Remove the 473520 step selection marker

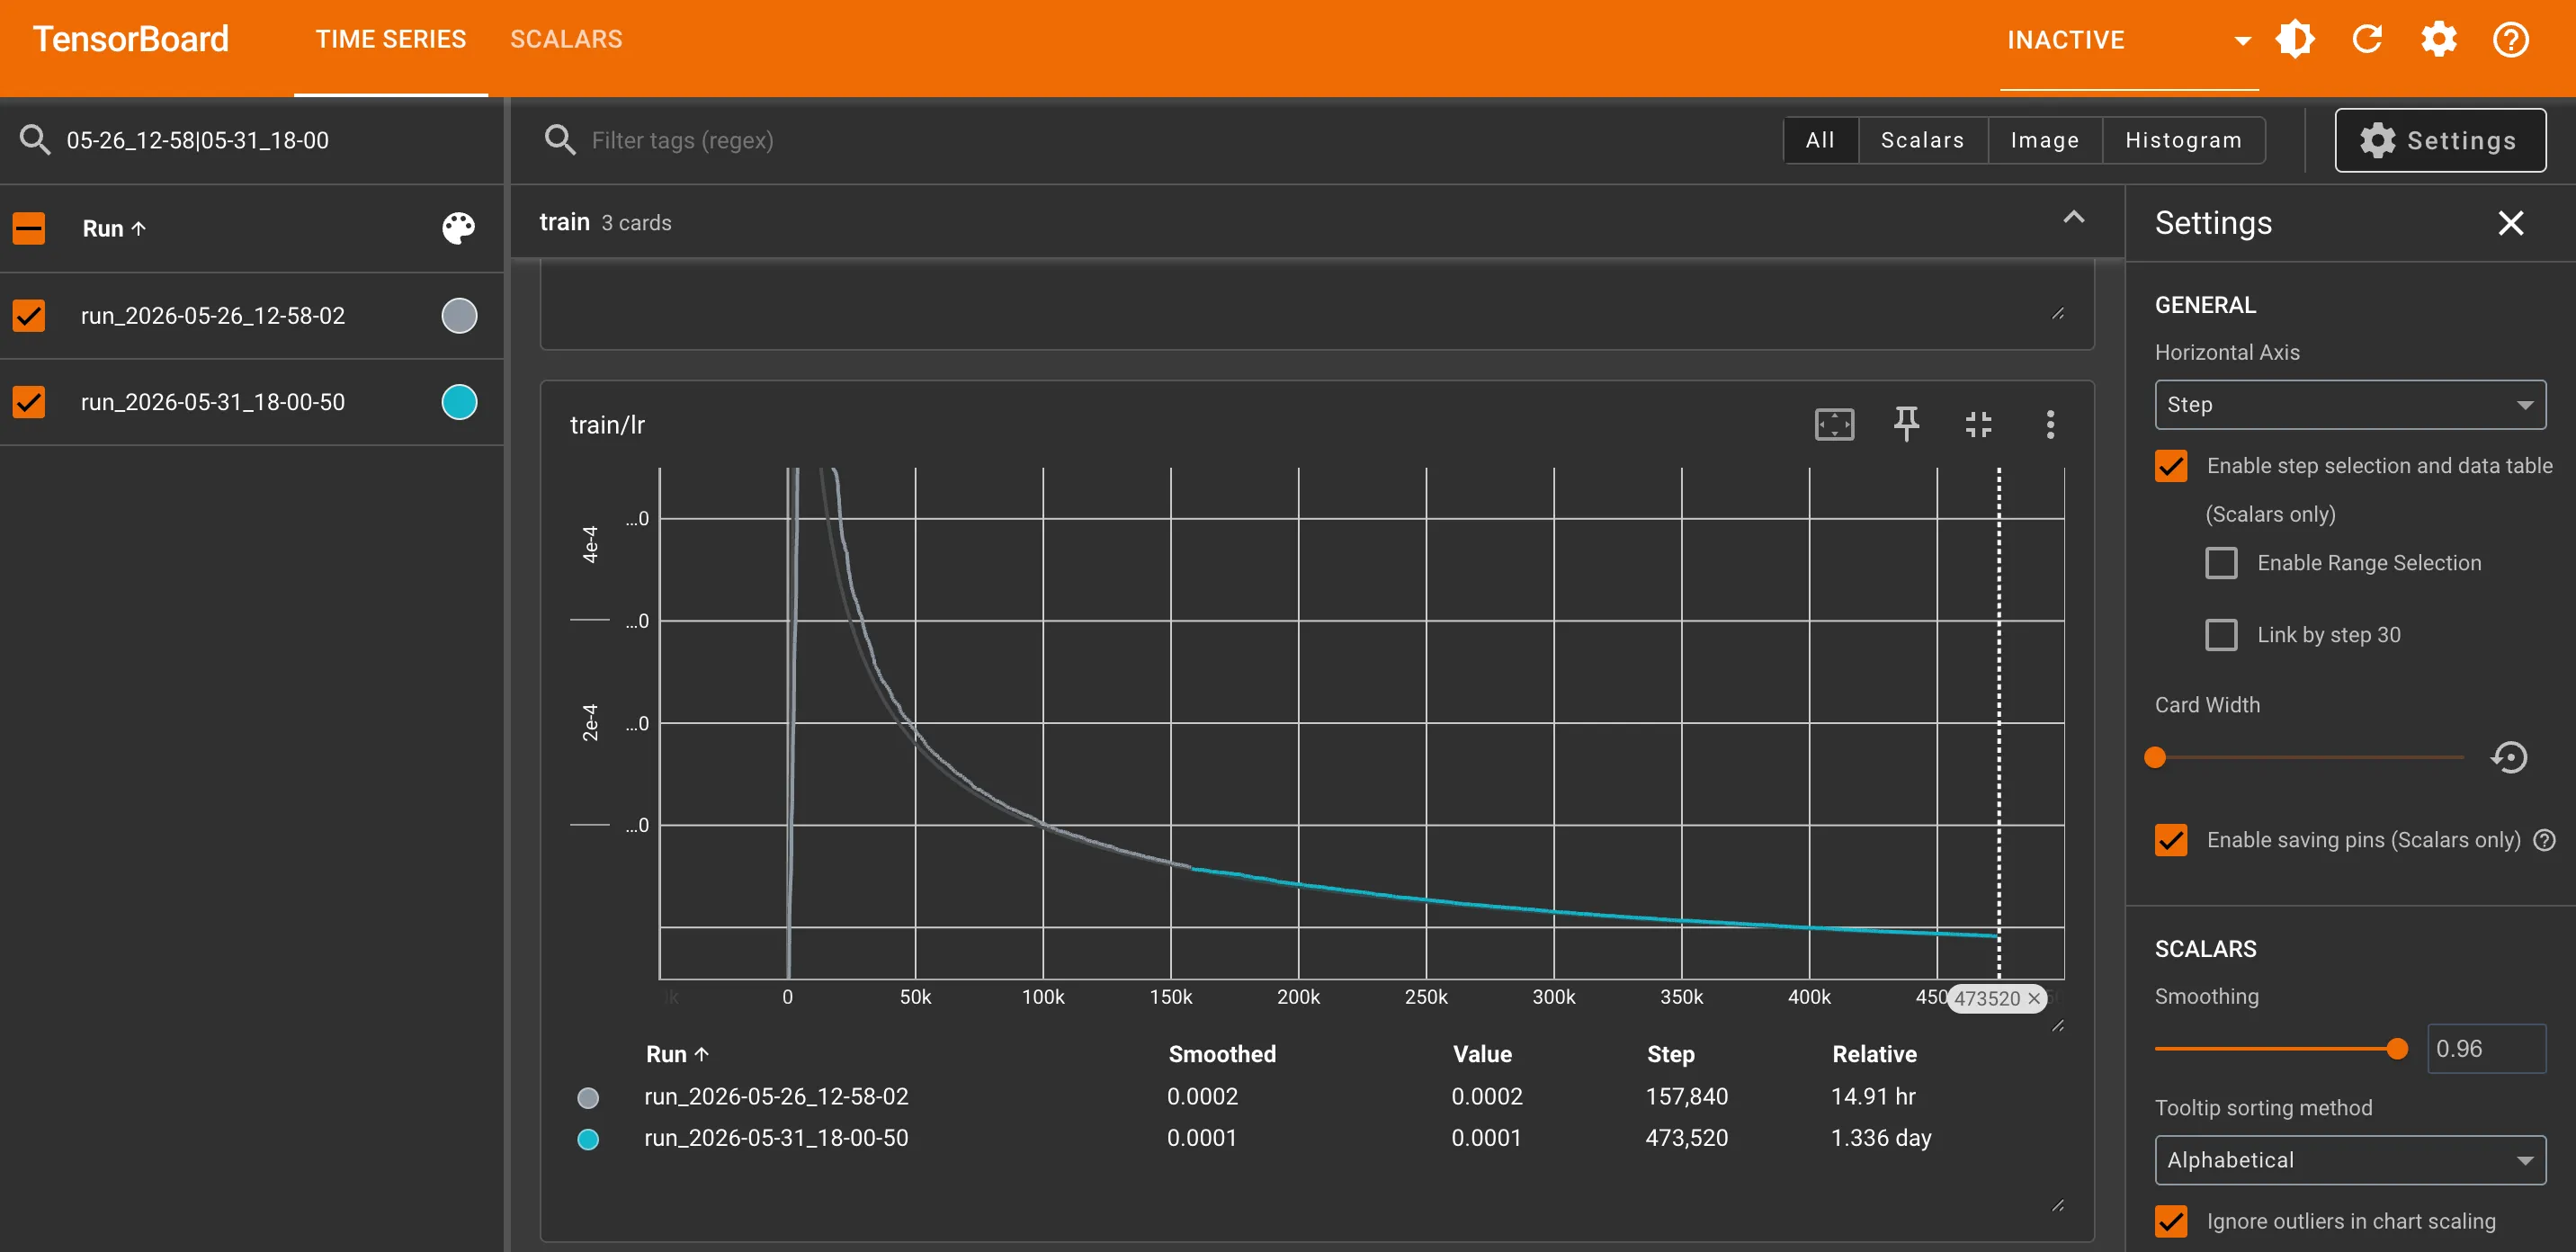click(x=2033, y=998)
